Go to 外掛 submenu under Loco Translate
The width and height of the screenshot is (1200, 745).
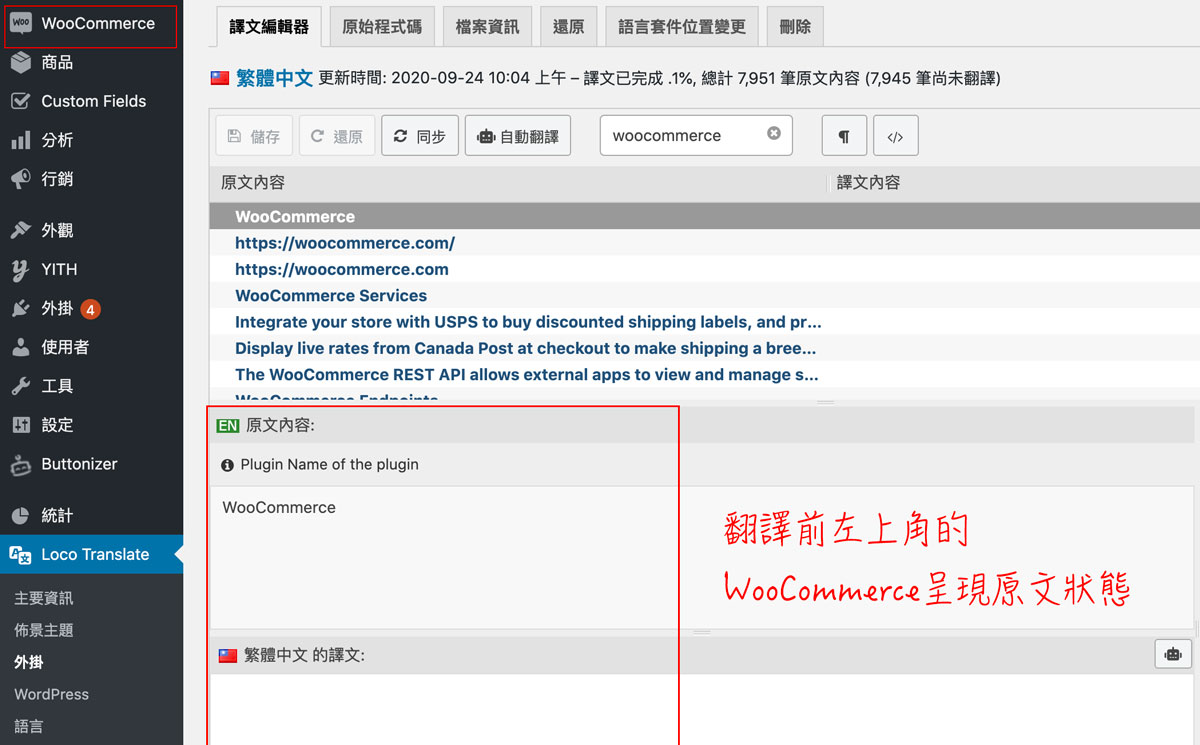pyautogui.click(x=29, y=662)
